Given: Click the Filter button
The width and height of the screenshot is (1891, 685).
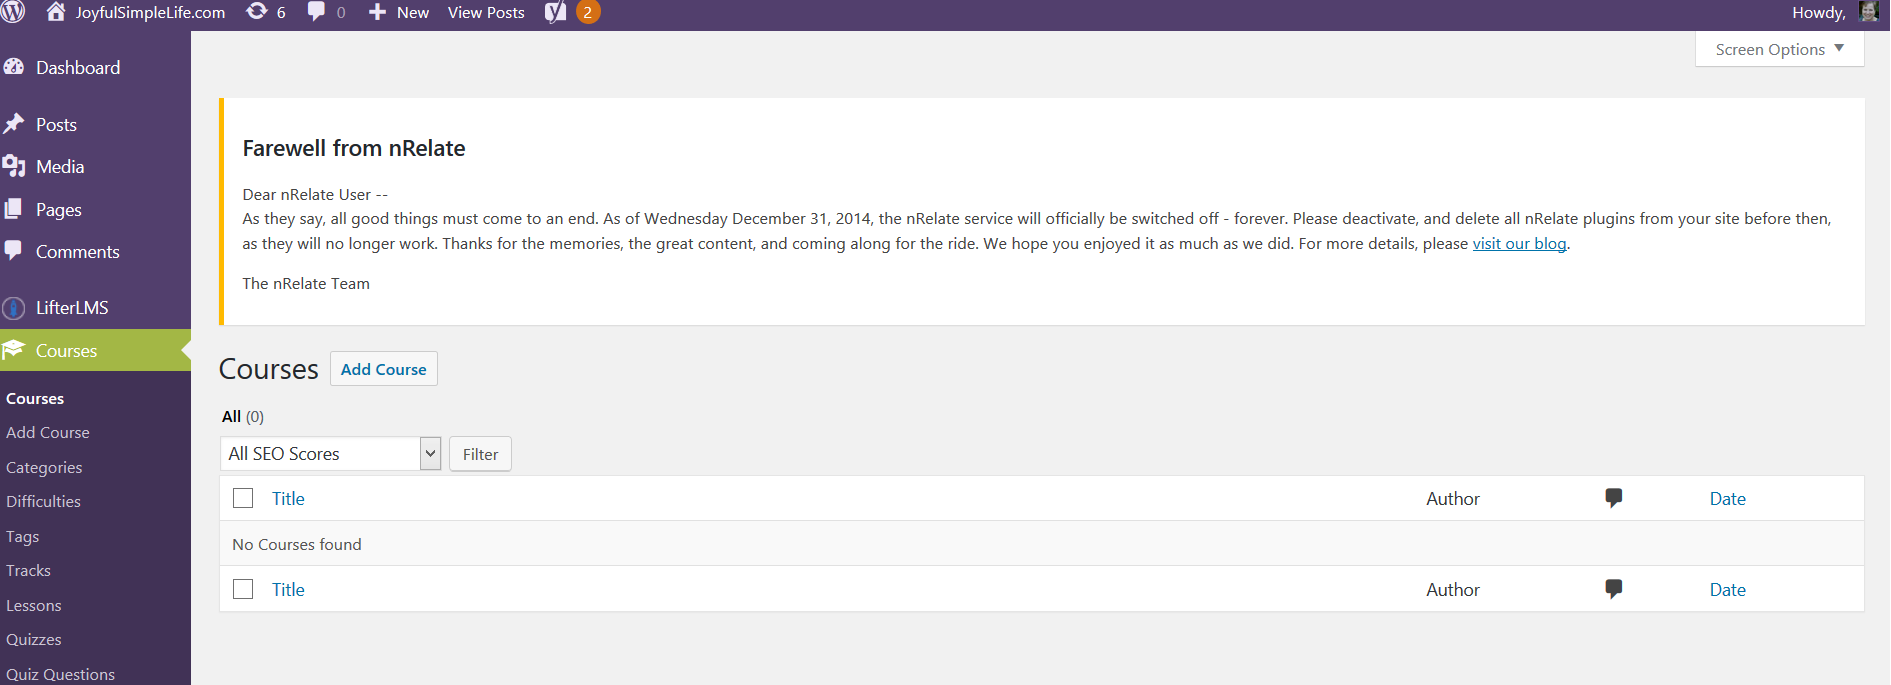Looking at the screenshot, I should coord(480,454).
